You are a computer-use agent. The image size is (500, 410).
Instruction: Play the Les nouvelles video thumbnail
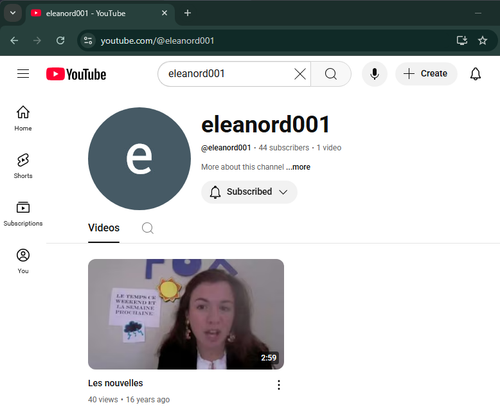pyautogui.click(x=186, y=314)
